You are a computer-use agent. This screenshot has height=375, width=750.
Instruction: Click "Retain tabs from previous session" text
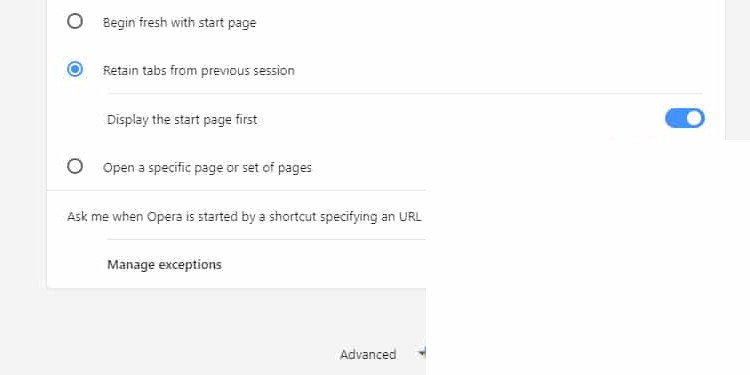(x=199, y=71)
